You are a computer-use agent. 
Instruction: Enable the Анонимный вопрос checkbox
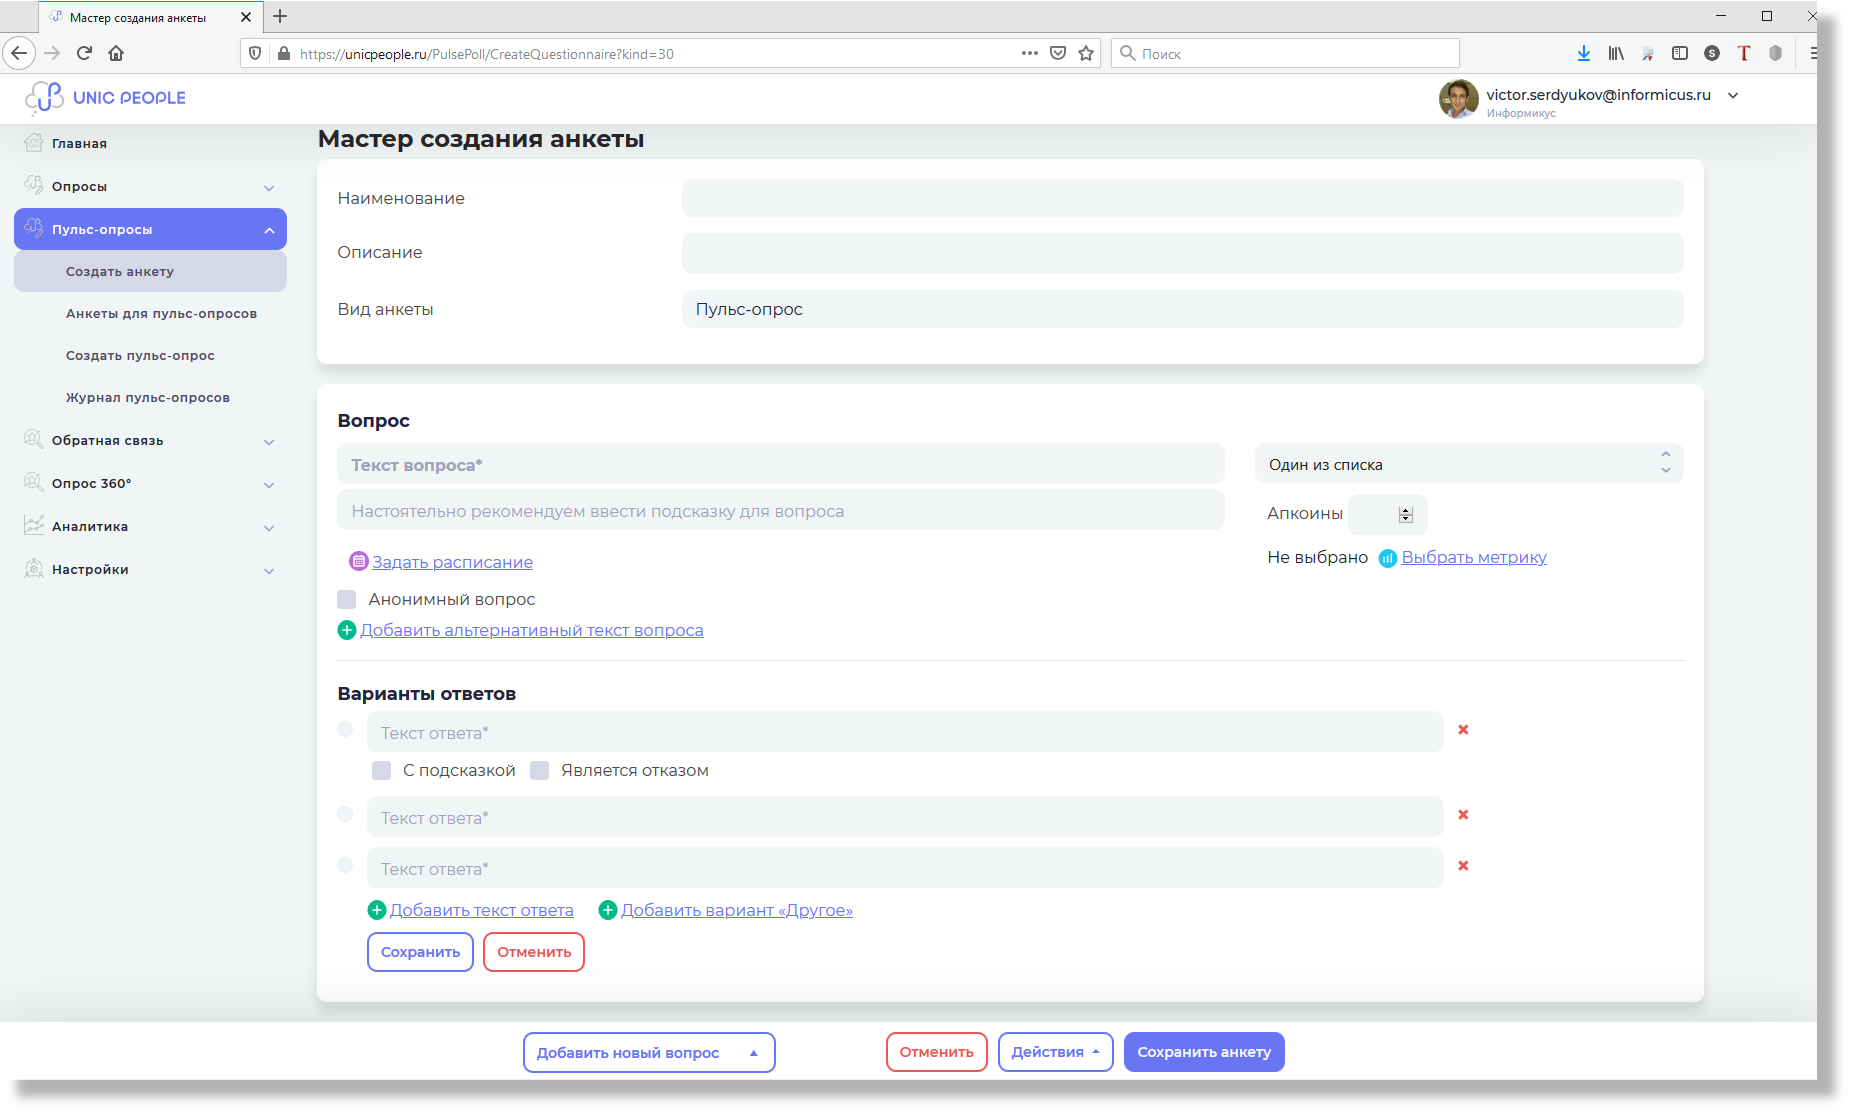coord(347,600)
